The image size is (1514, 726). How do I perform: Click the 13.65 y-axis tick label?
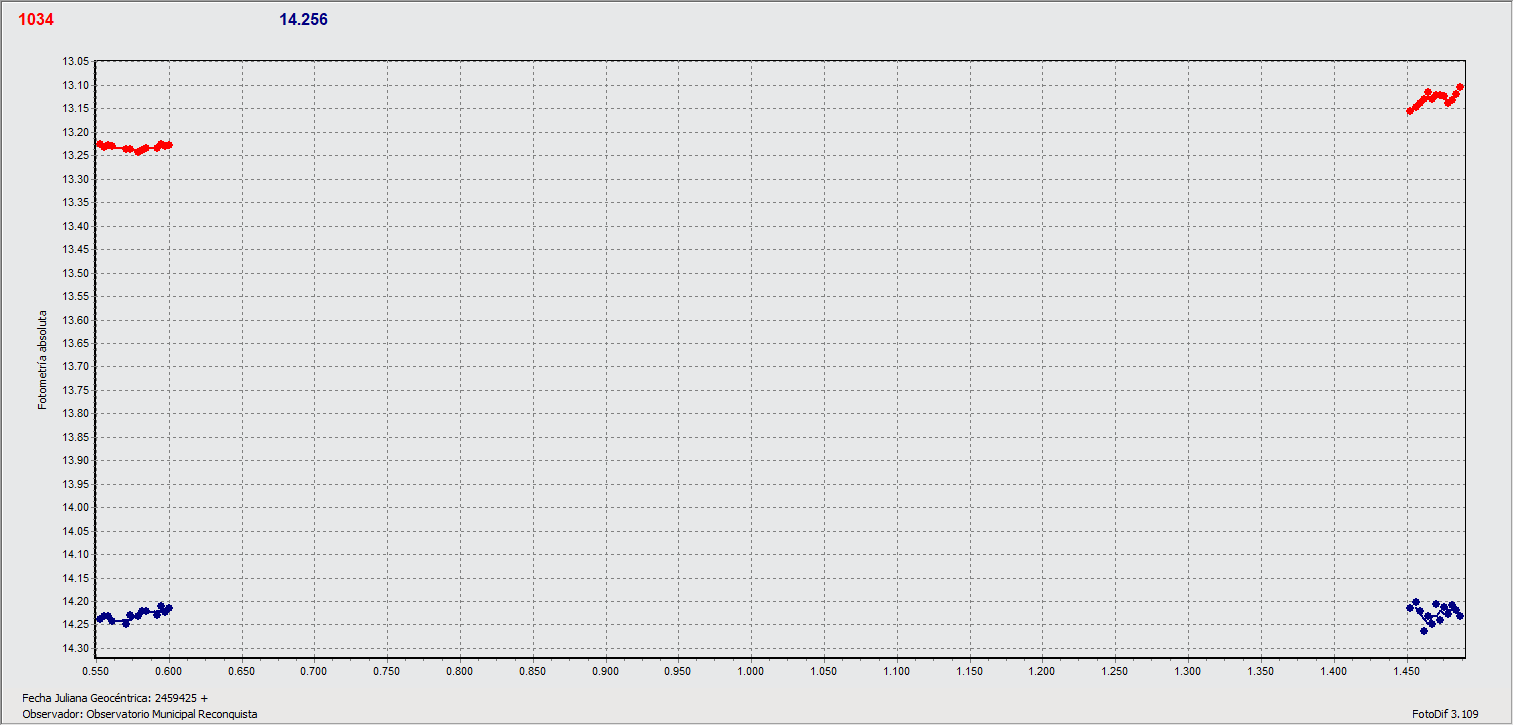(x=75, y=343)
